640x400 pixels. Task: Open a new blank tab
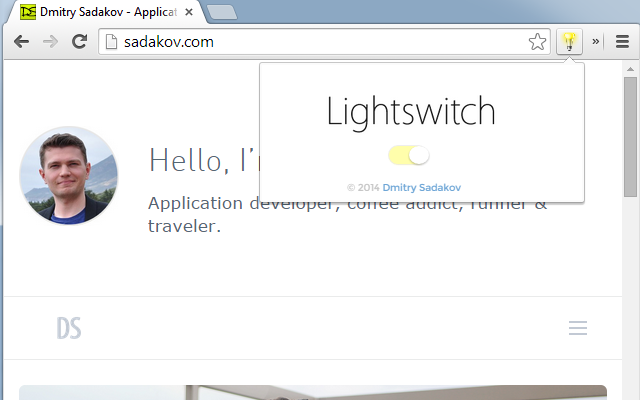222,12
